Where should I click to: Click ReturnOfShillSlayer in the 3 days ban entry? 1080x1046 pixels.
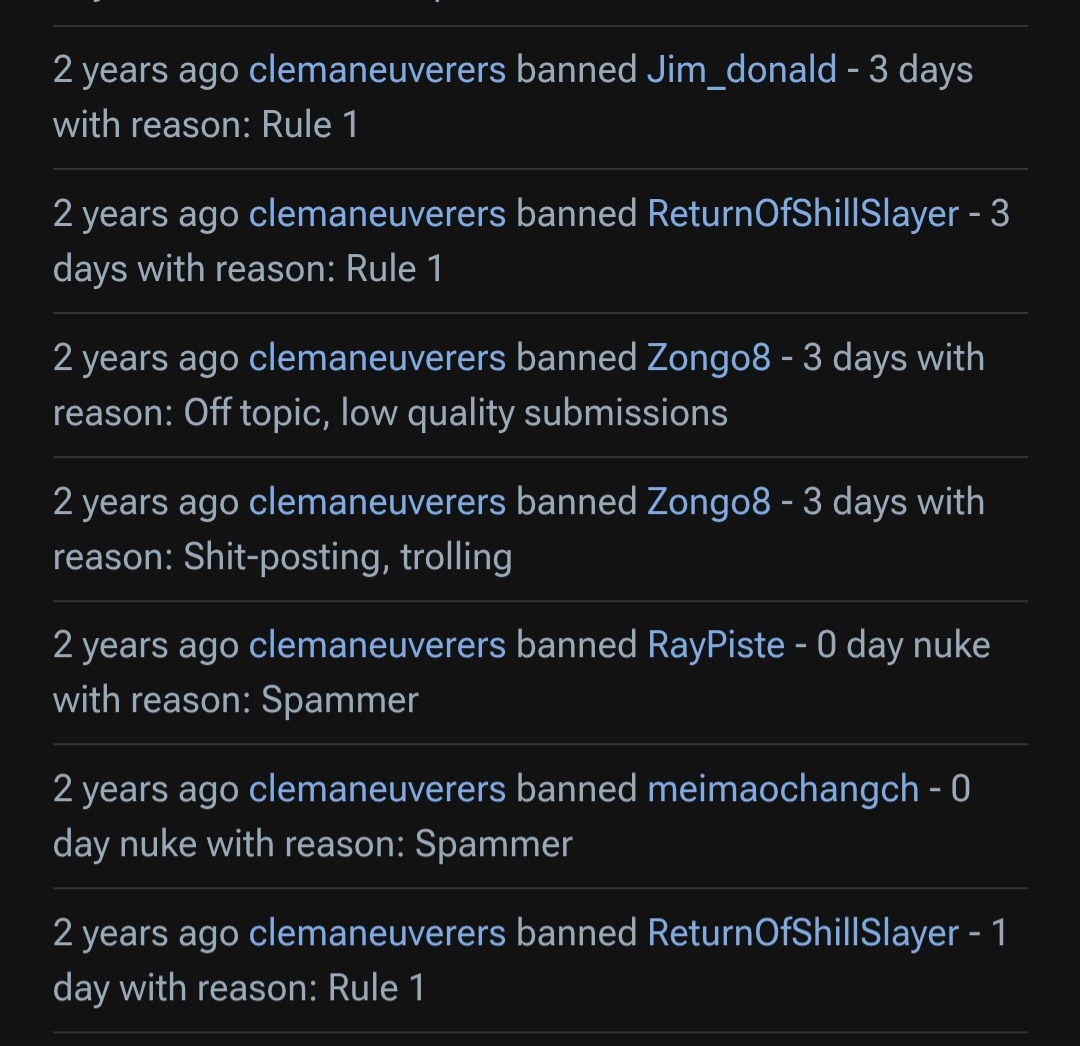click(803, 214)
